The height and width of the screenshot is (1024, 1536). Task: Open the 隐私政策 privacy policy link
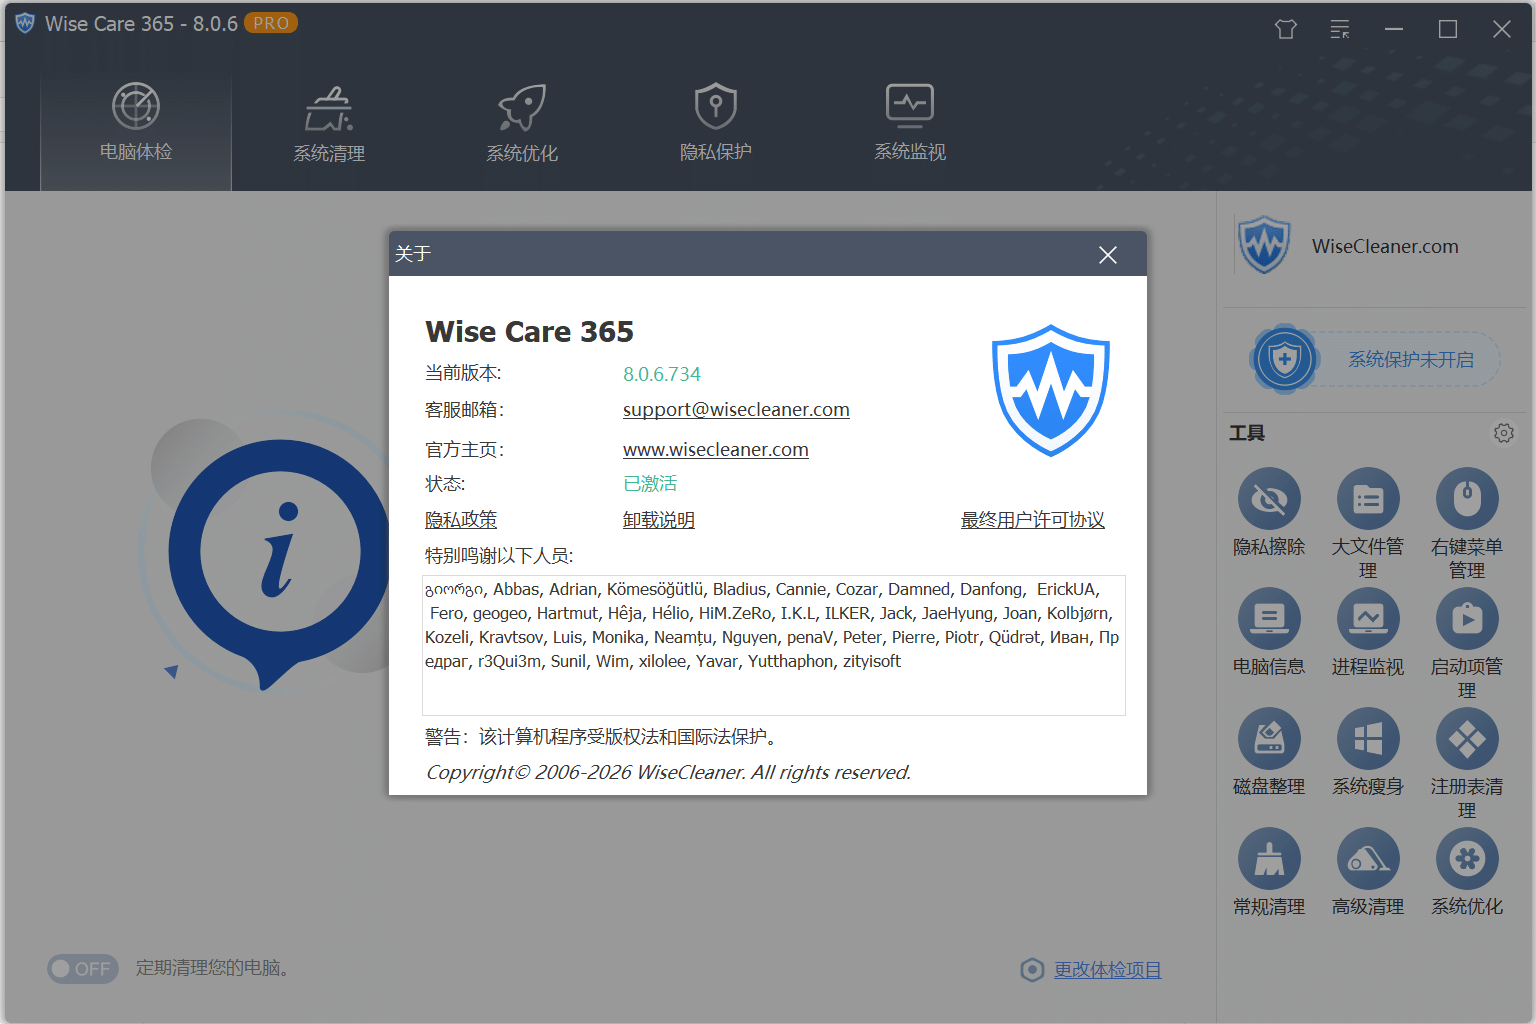(461, 520)
